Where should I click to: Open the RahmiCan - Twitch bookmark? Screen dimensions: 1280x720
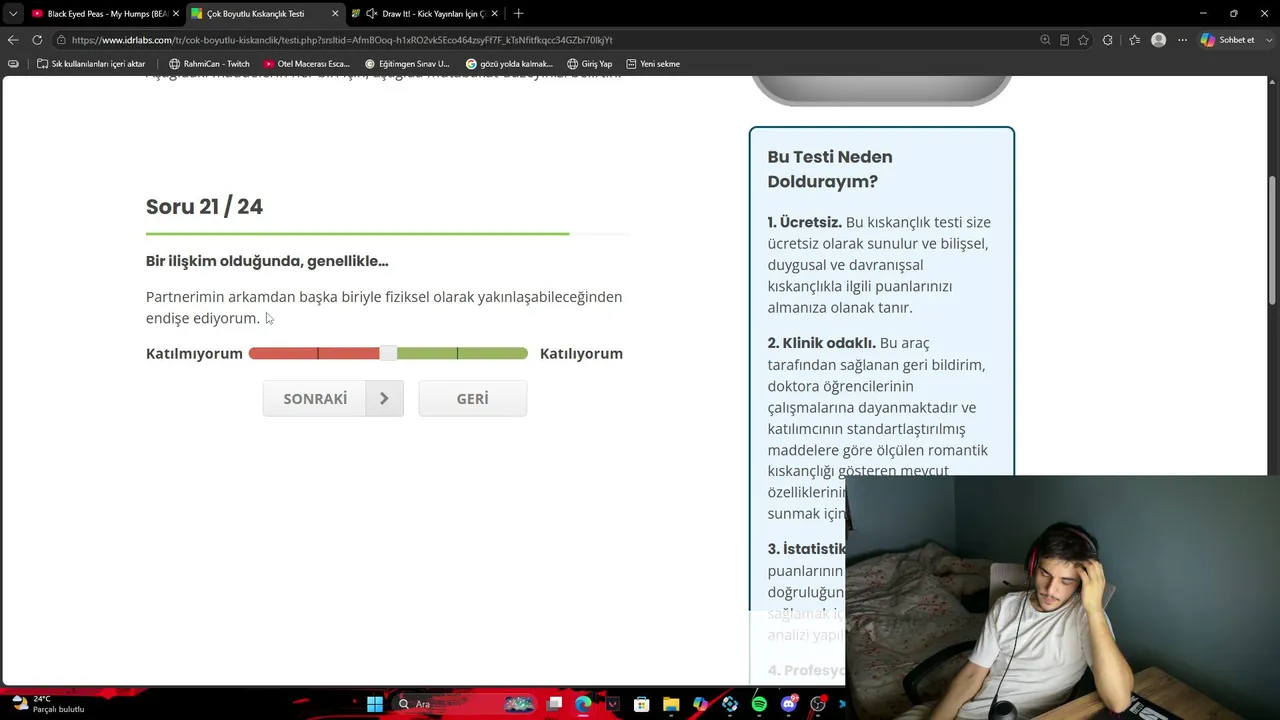tap(209, 64)
